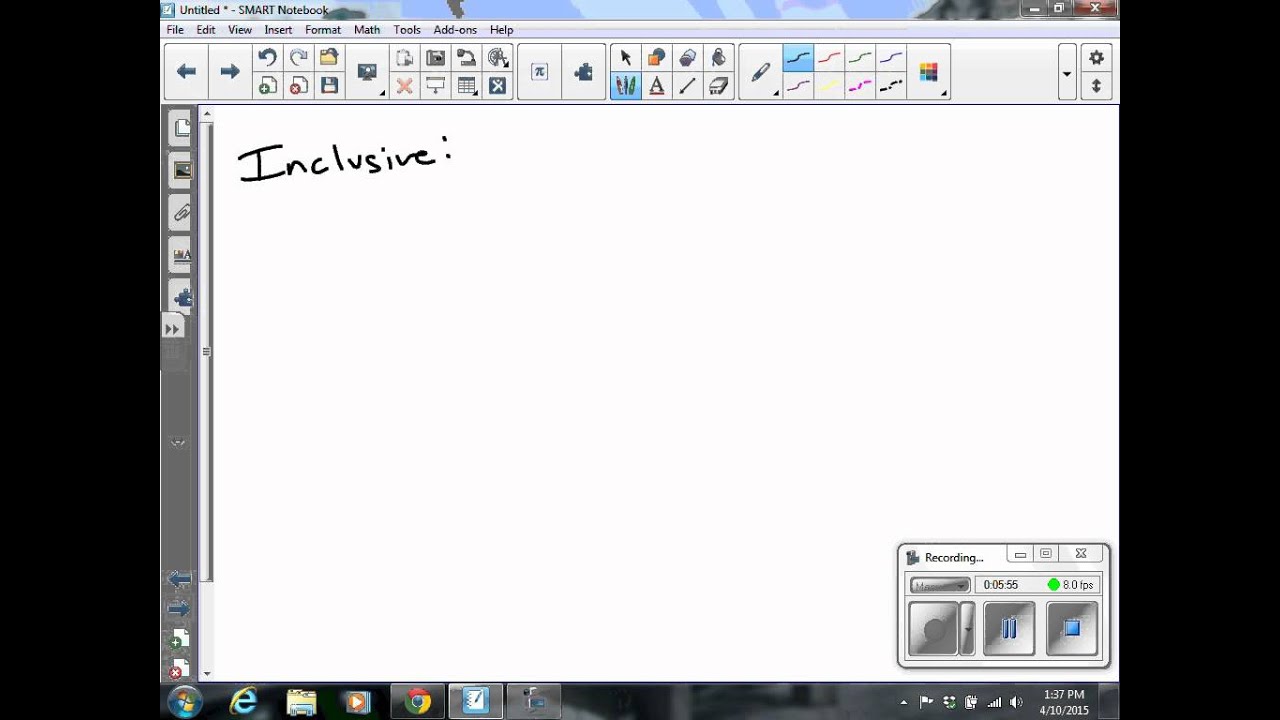The height and width of the screenshot is (720, 1280).
Task: Choose the Select arrow tool
Action: click(626, 58)
